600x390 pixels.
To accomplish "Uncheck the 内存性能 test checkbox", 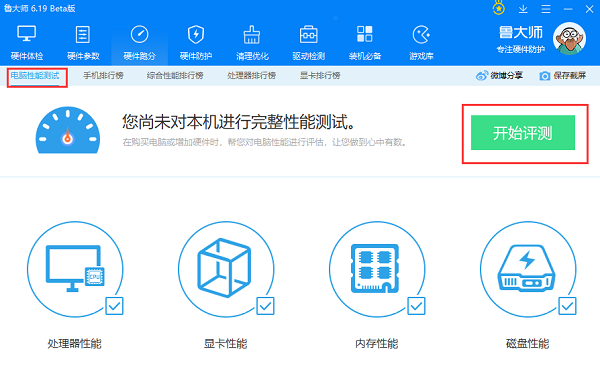I will pyautogui.click(x=416, y=306).
